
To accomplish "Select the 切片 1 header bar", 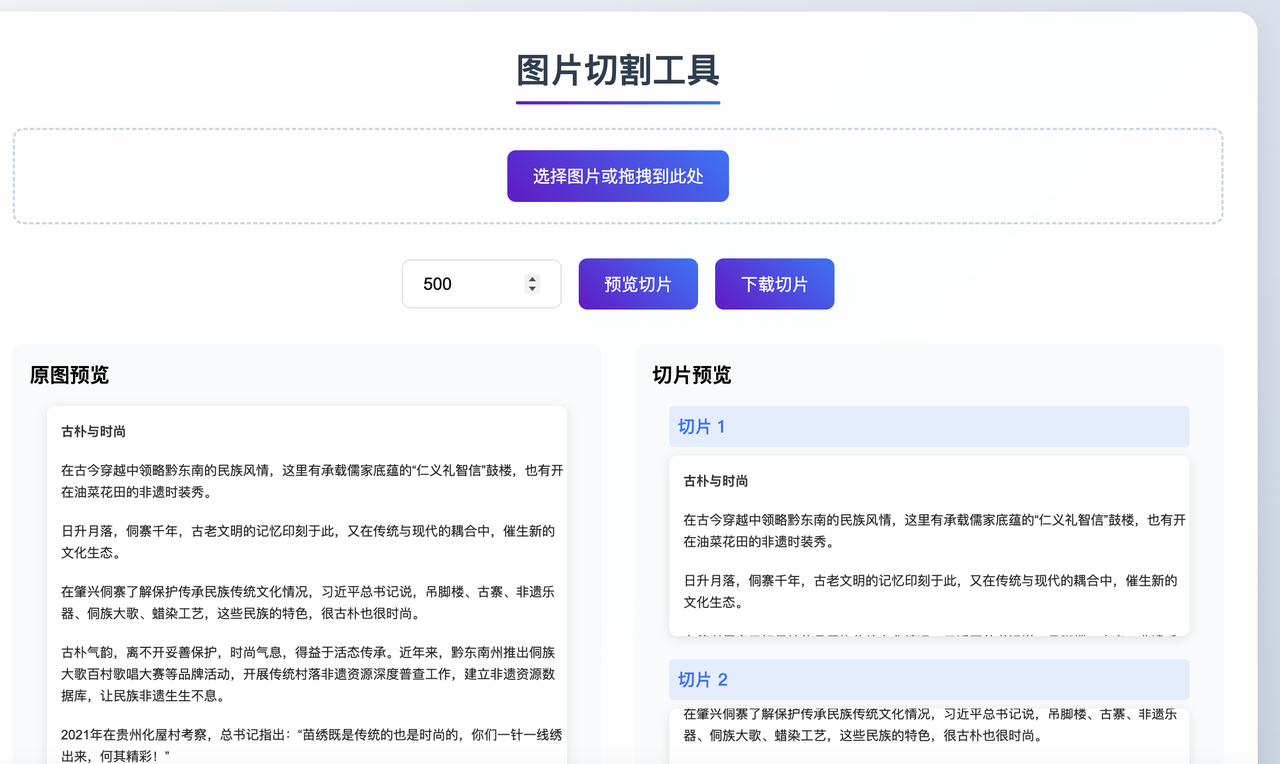I will (x=929, y=426).
